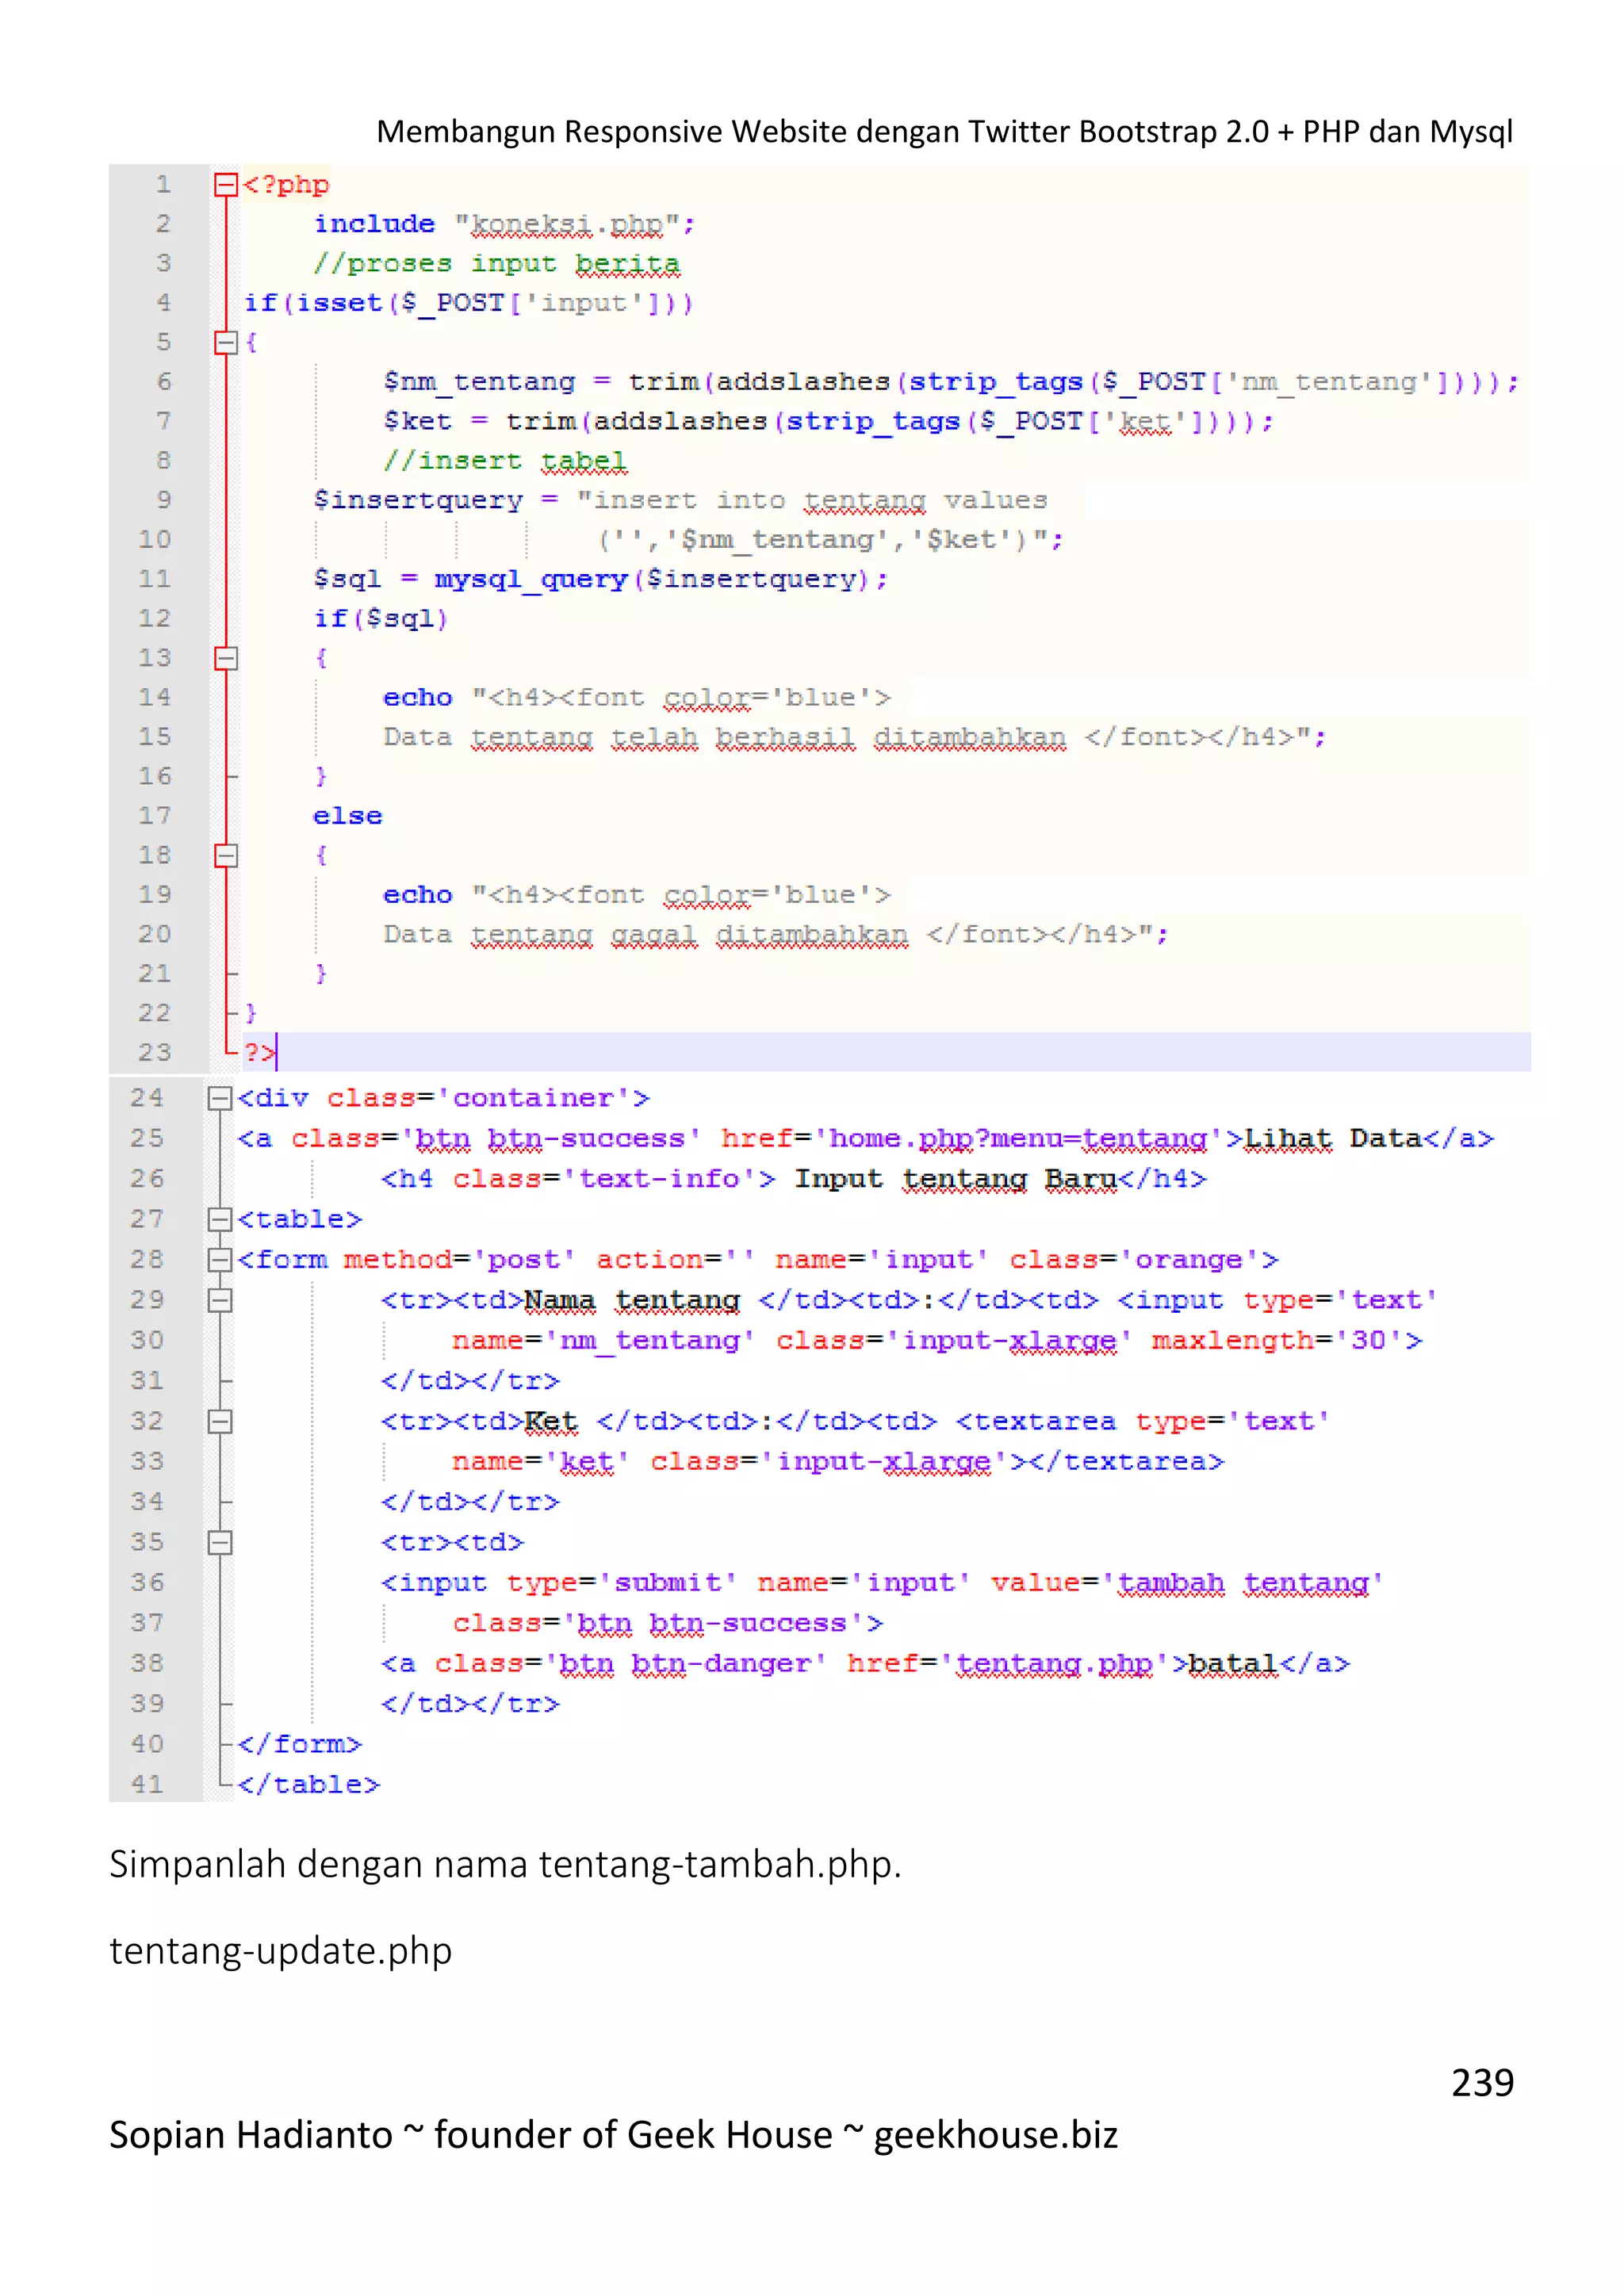
Task: Collapse the else block fold on line 18
Action: coord(226,855)
